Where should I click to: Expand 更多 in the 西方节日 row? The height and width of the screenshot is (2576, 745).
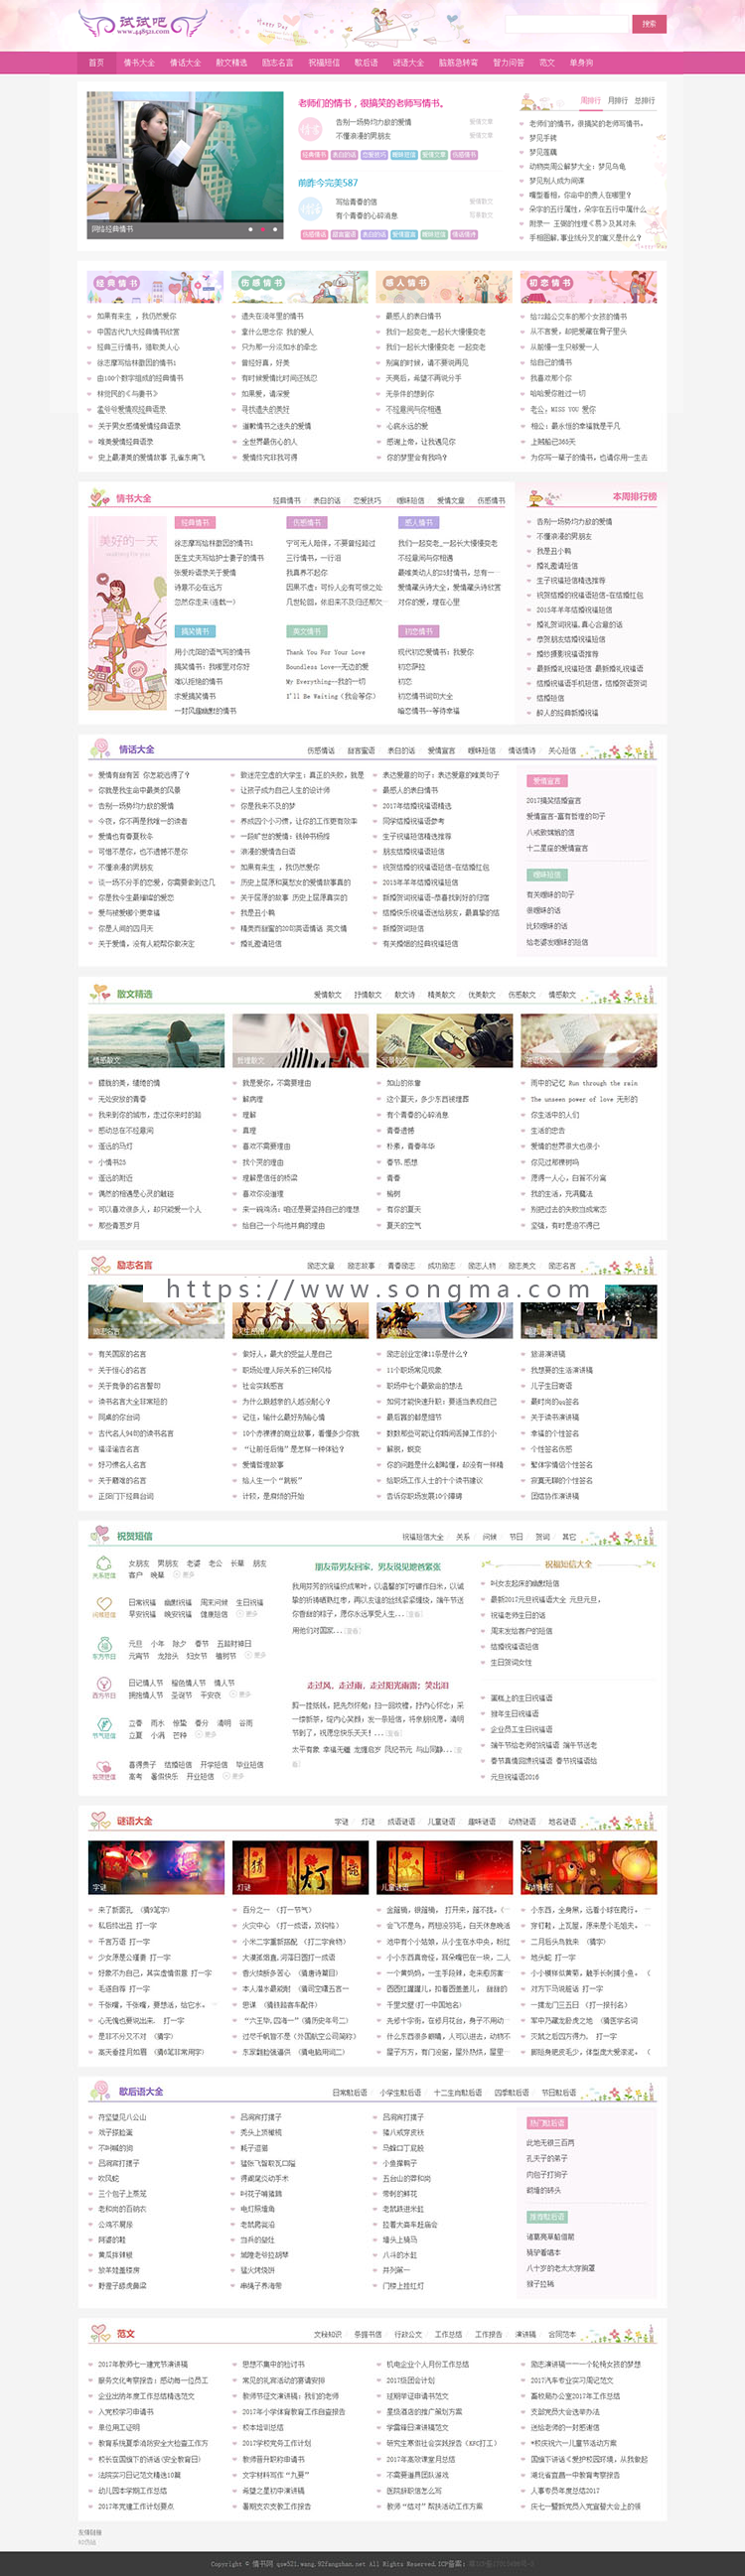coord(241,1695)
